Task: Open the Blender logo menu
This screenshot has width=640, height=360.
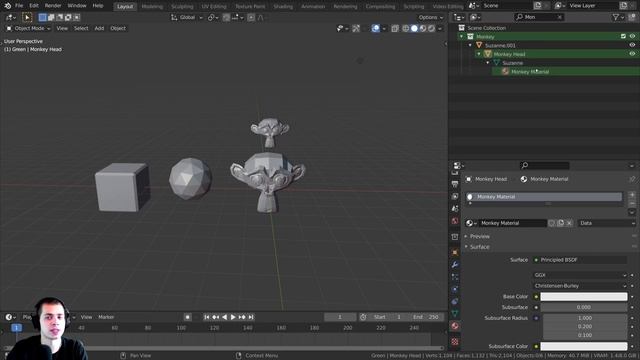Action: 8,6
